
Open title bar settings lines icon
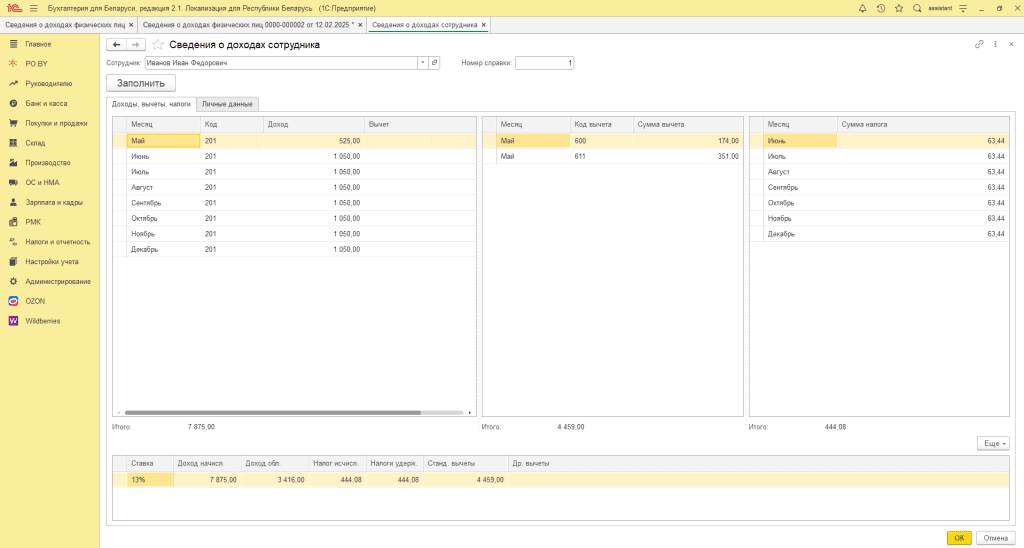(x=963, y=8)
